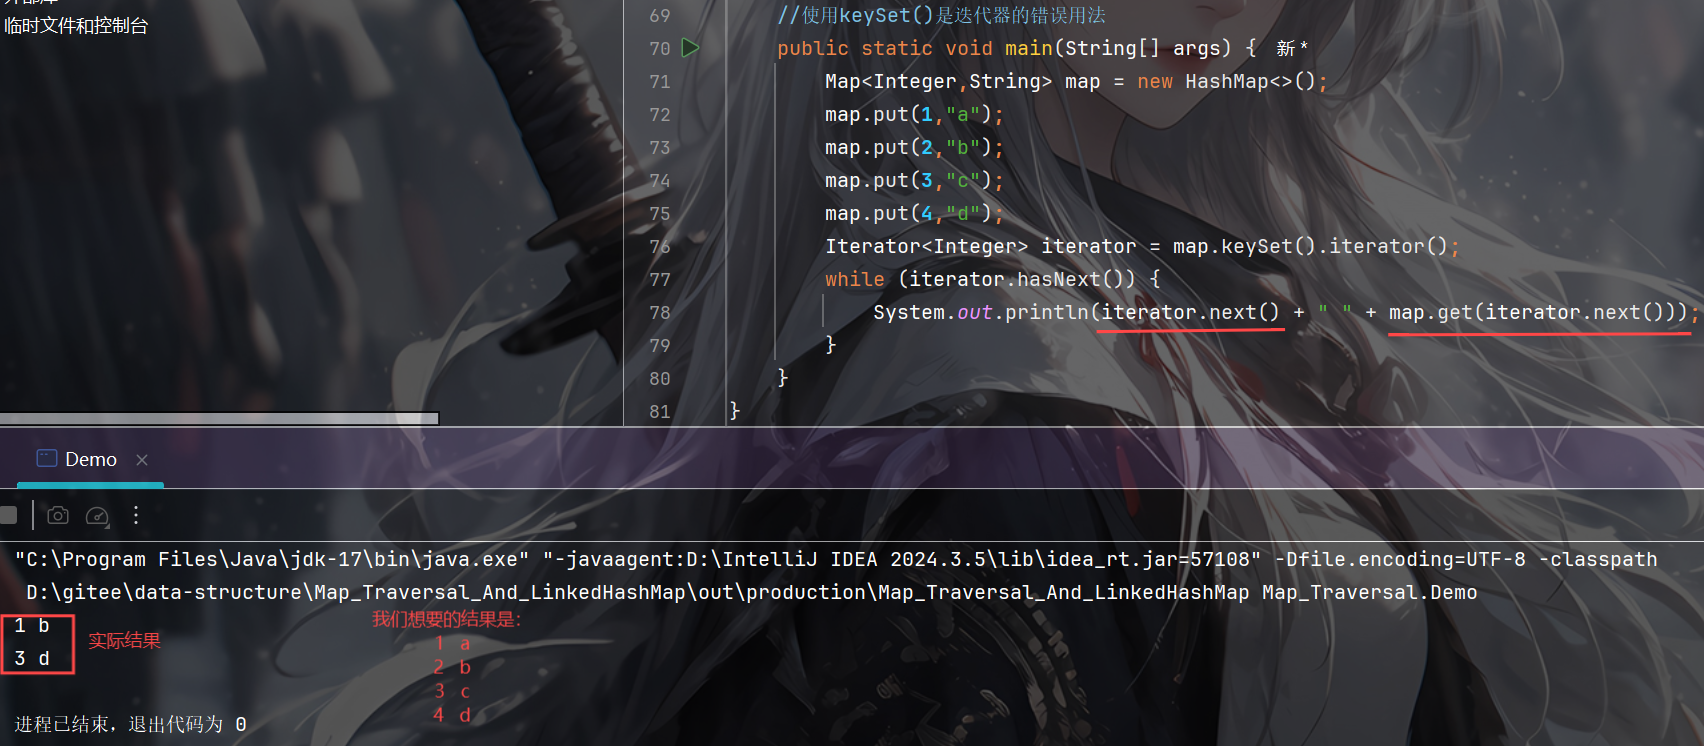Click 'HashMap<>()' on line 71
The height and width of the screenshot is (746, 1704).
coord(1250,81)
